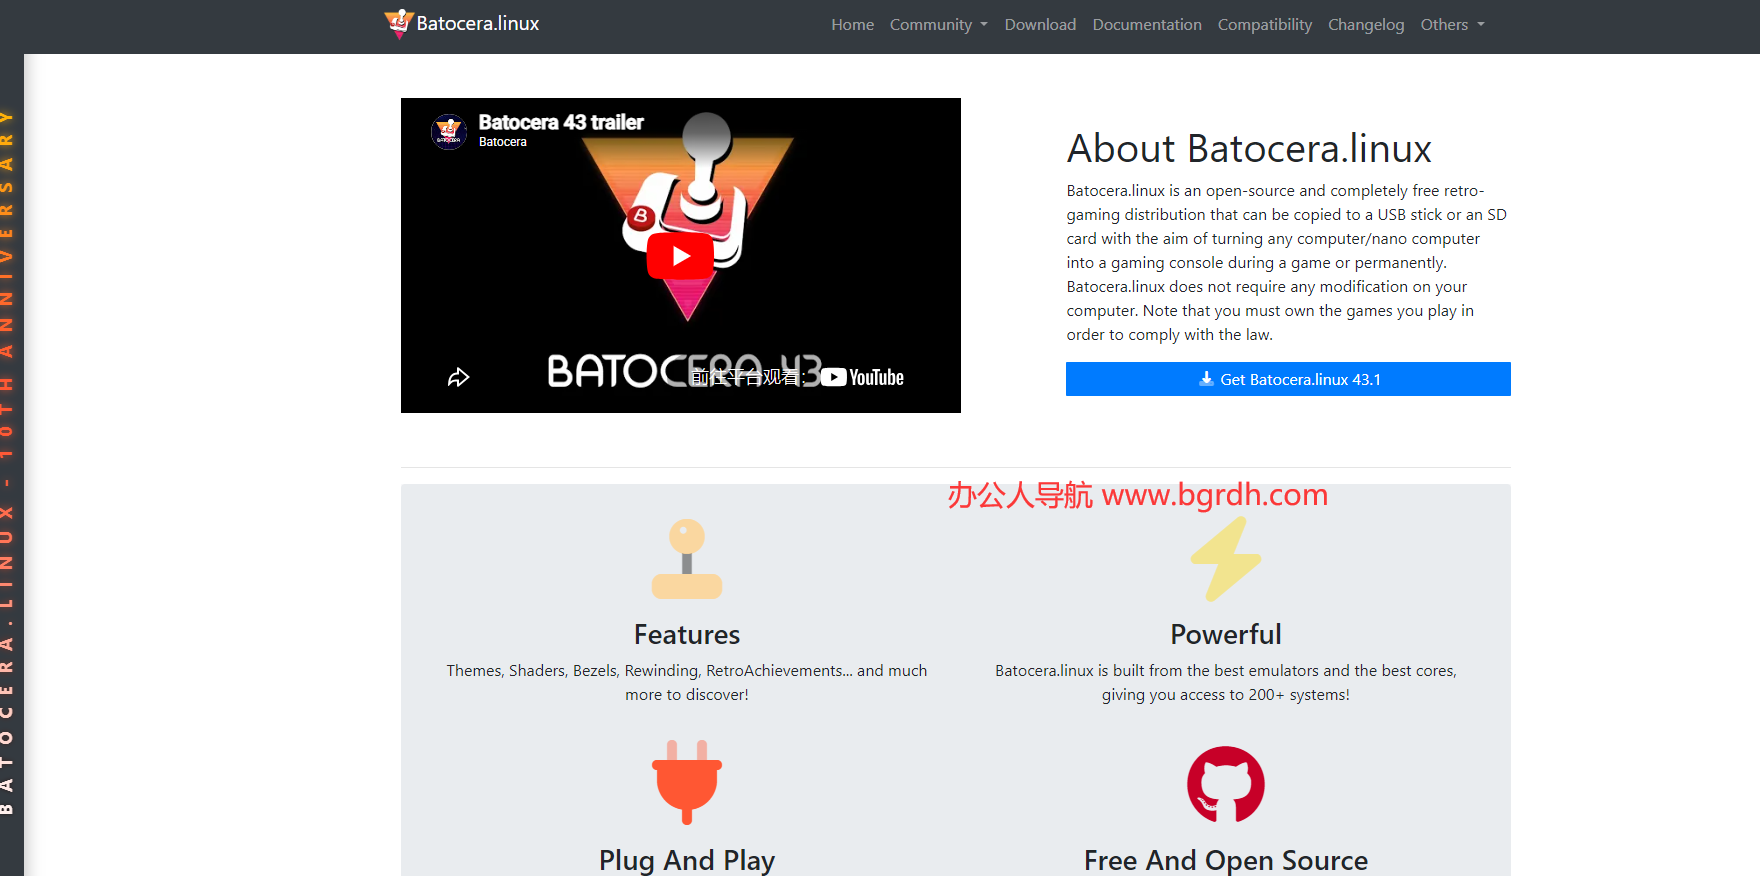Click Get Batocera.linux 43.1 button
The image size is (1760, 876).
[x=1288, y=379]
